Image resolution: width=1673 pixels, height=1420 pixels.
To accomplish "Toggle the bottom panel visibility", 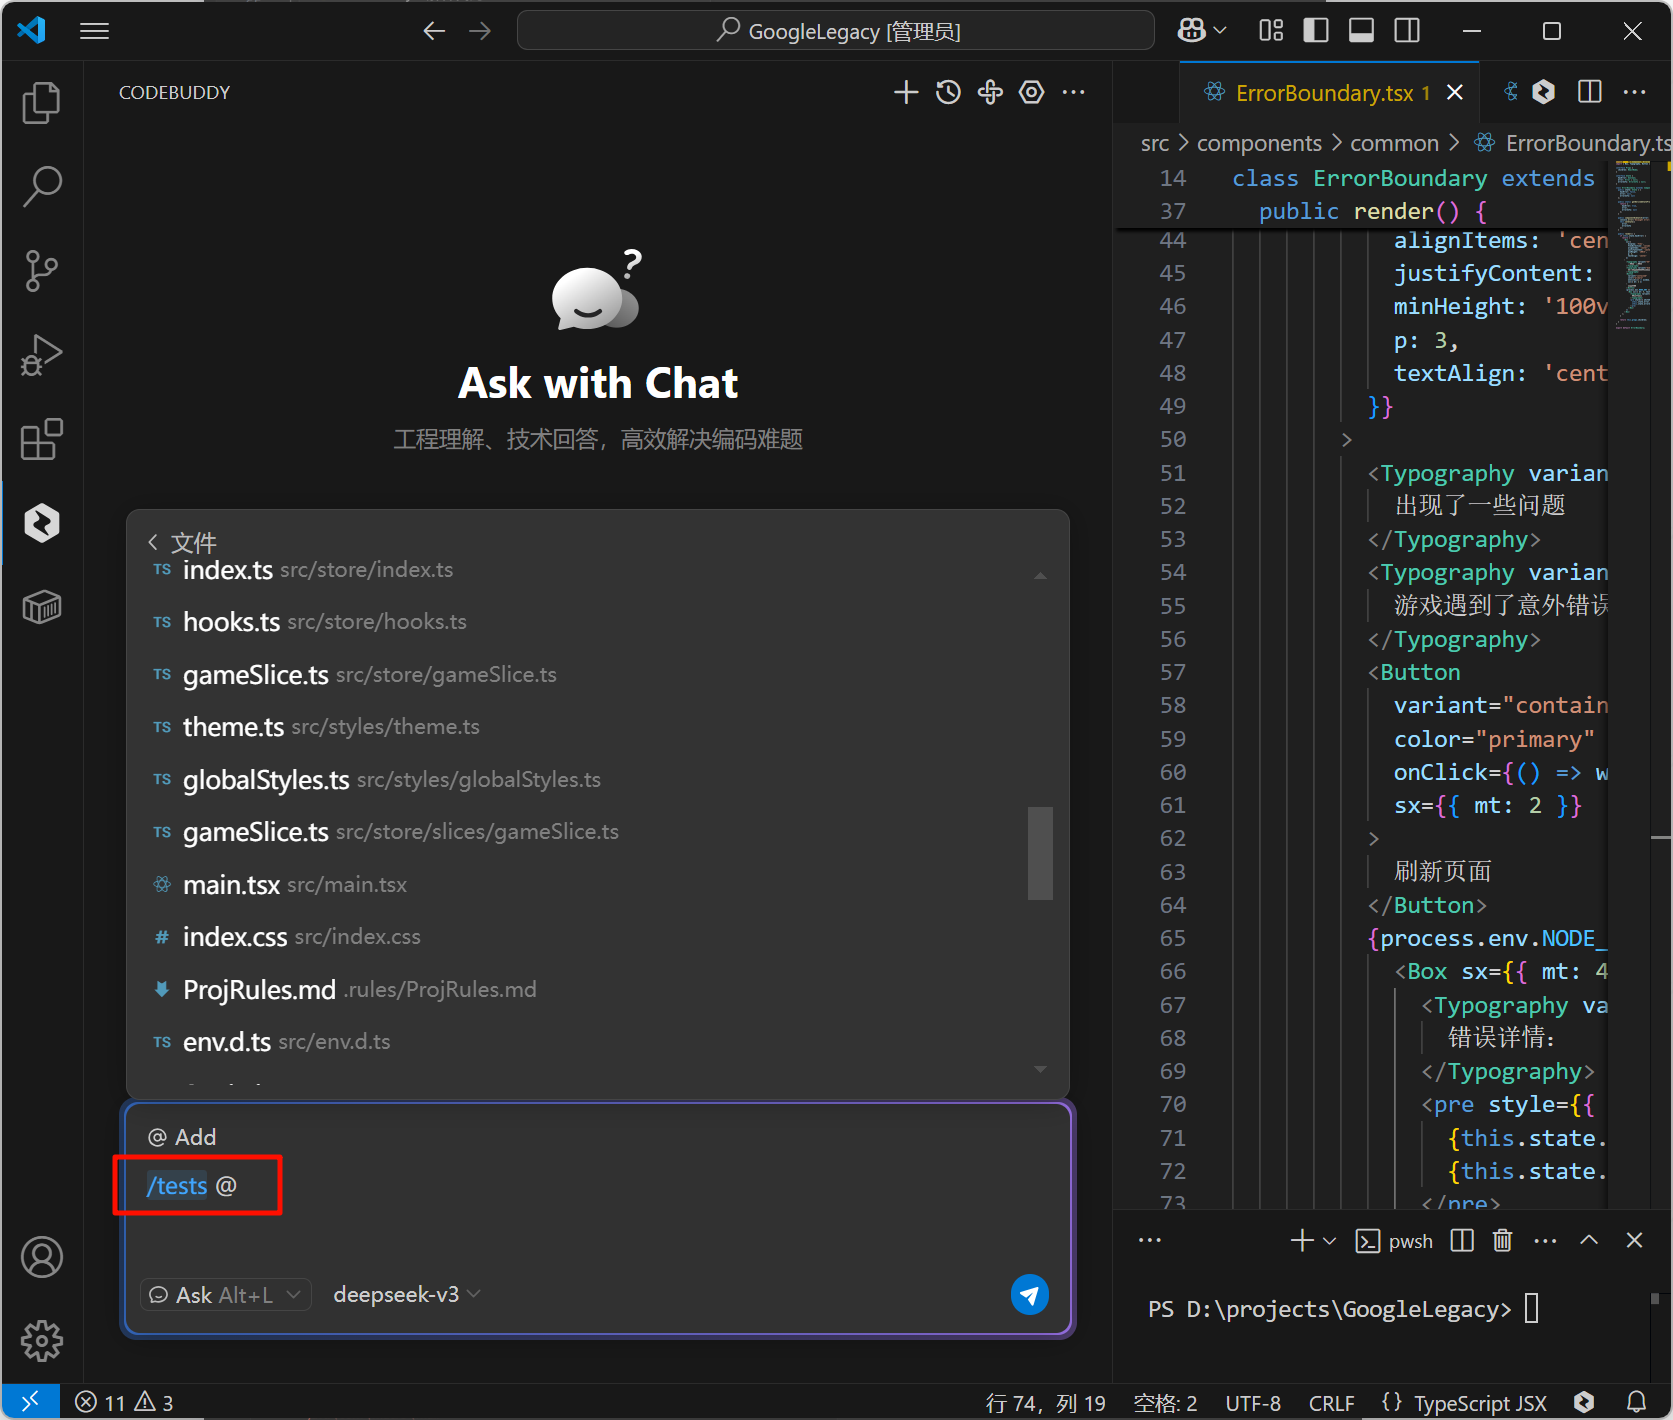I will coord(1361,31).
